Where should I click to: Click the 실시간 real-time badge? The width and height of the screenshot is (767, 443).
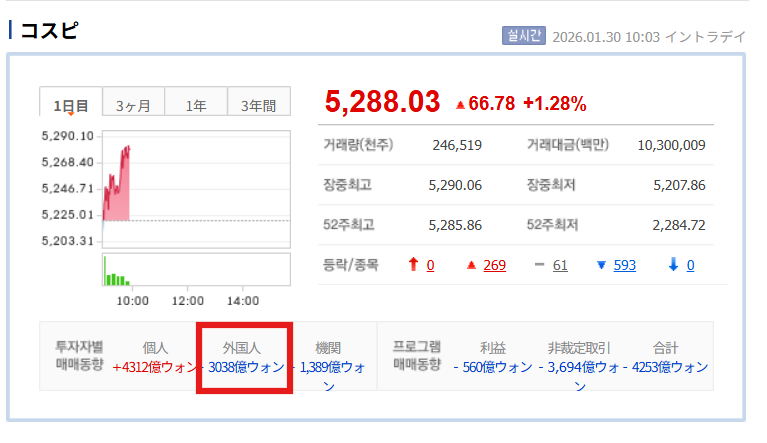click(523, 36)
